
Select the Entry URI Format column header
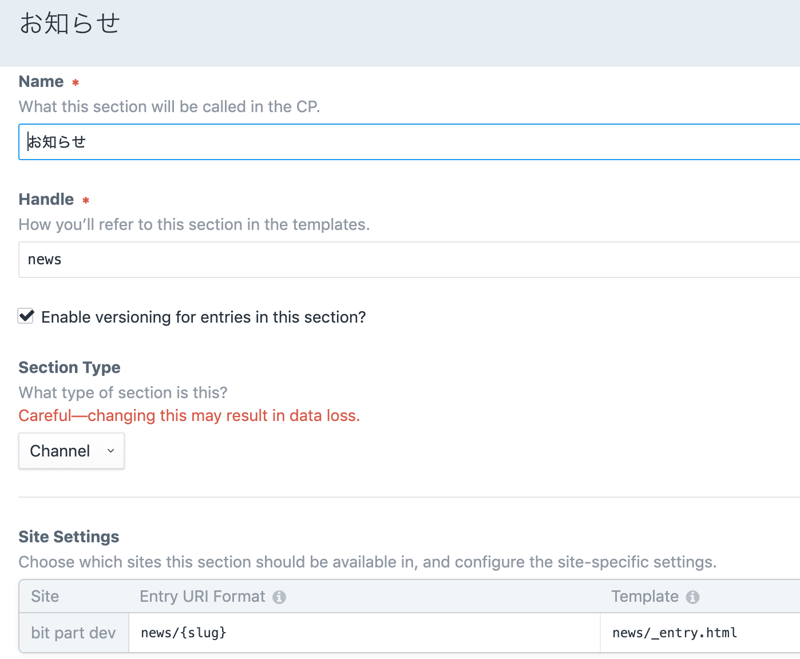[x=202, y=596]
